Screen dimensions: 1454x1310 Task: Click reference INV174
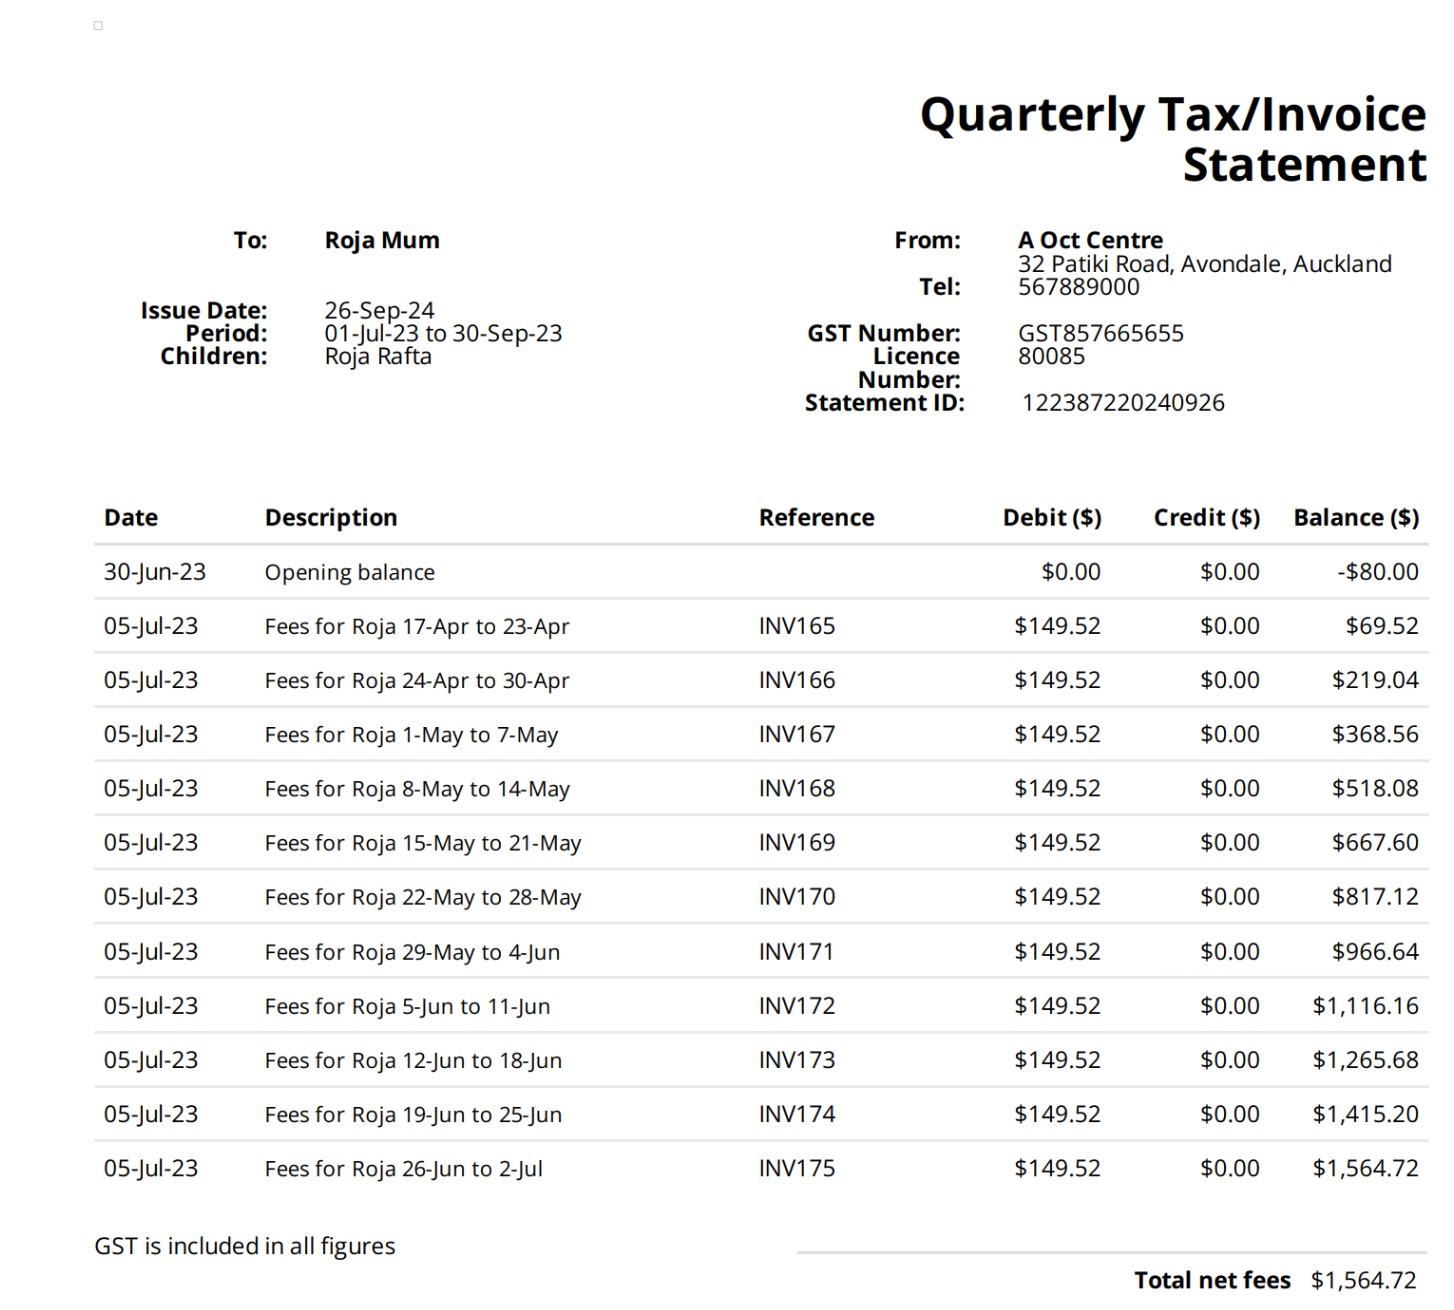point(797,1113)
